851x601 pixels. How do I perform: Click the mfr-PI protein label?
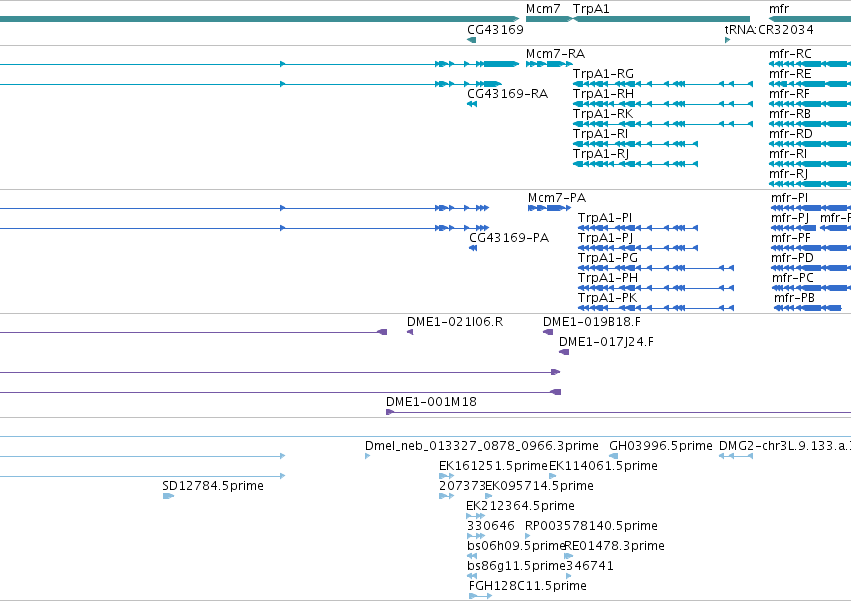[x=789, y=198]
